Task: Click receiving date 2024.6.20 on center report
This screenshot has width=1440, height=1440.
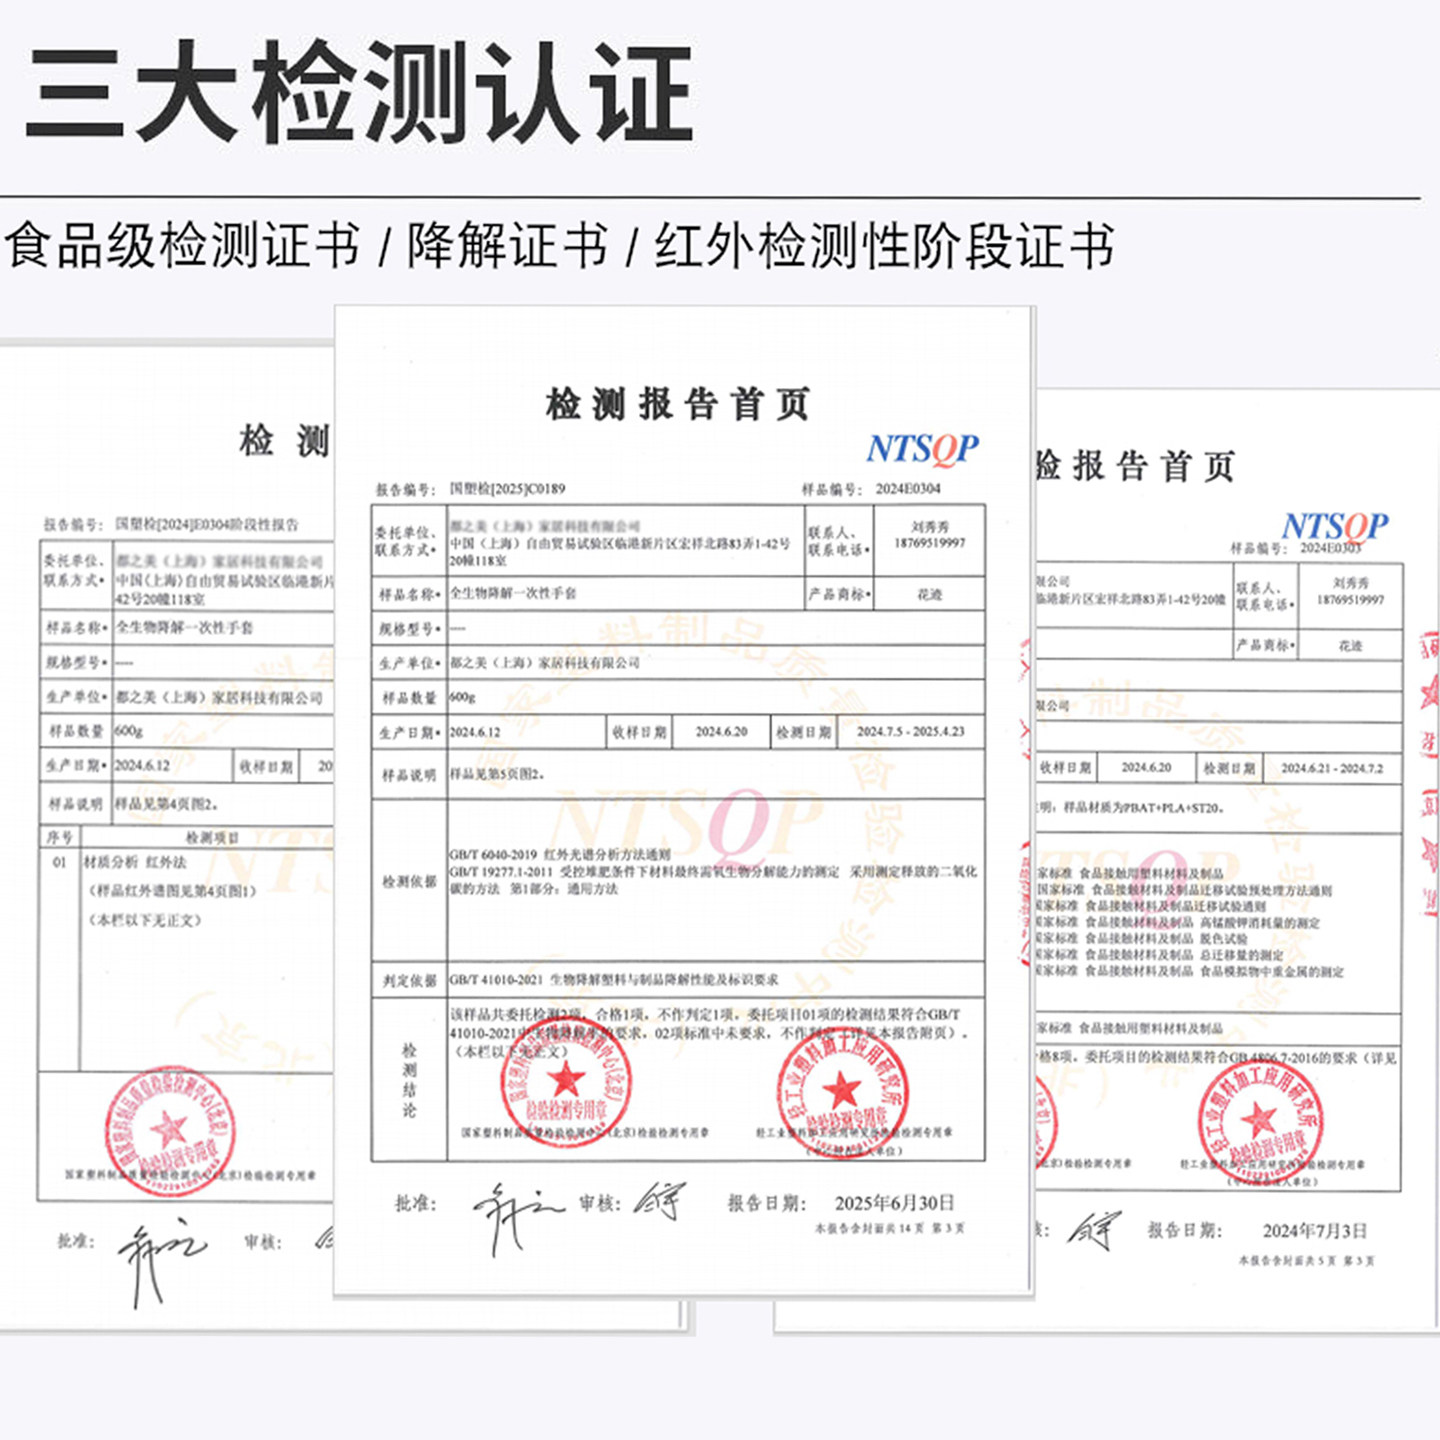Action: click(722, 732)
